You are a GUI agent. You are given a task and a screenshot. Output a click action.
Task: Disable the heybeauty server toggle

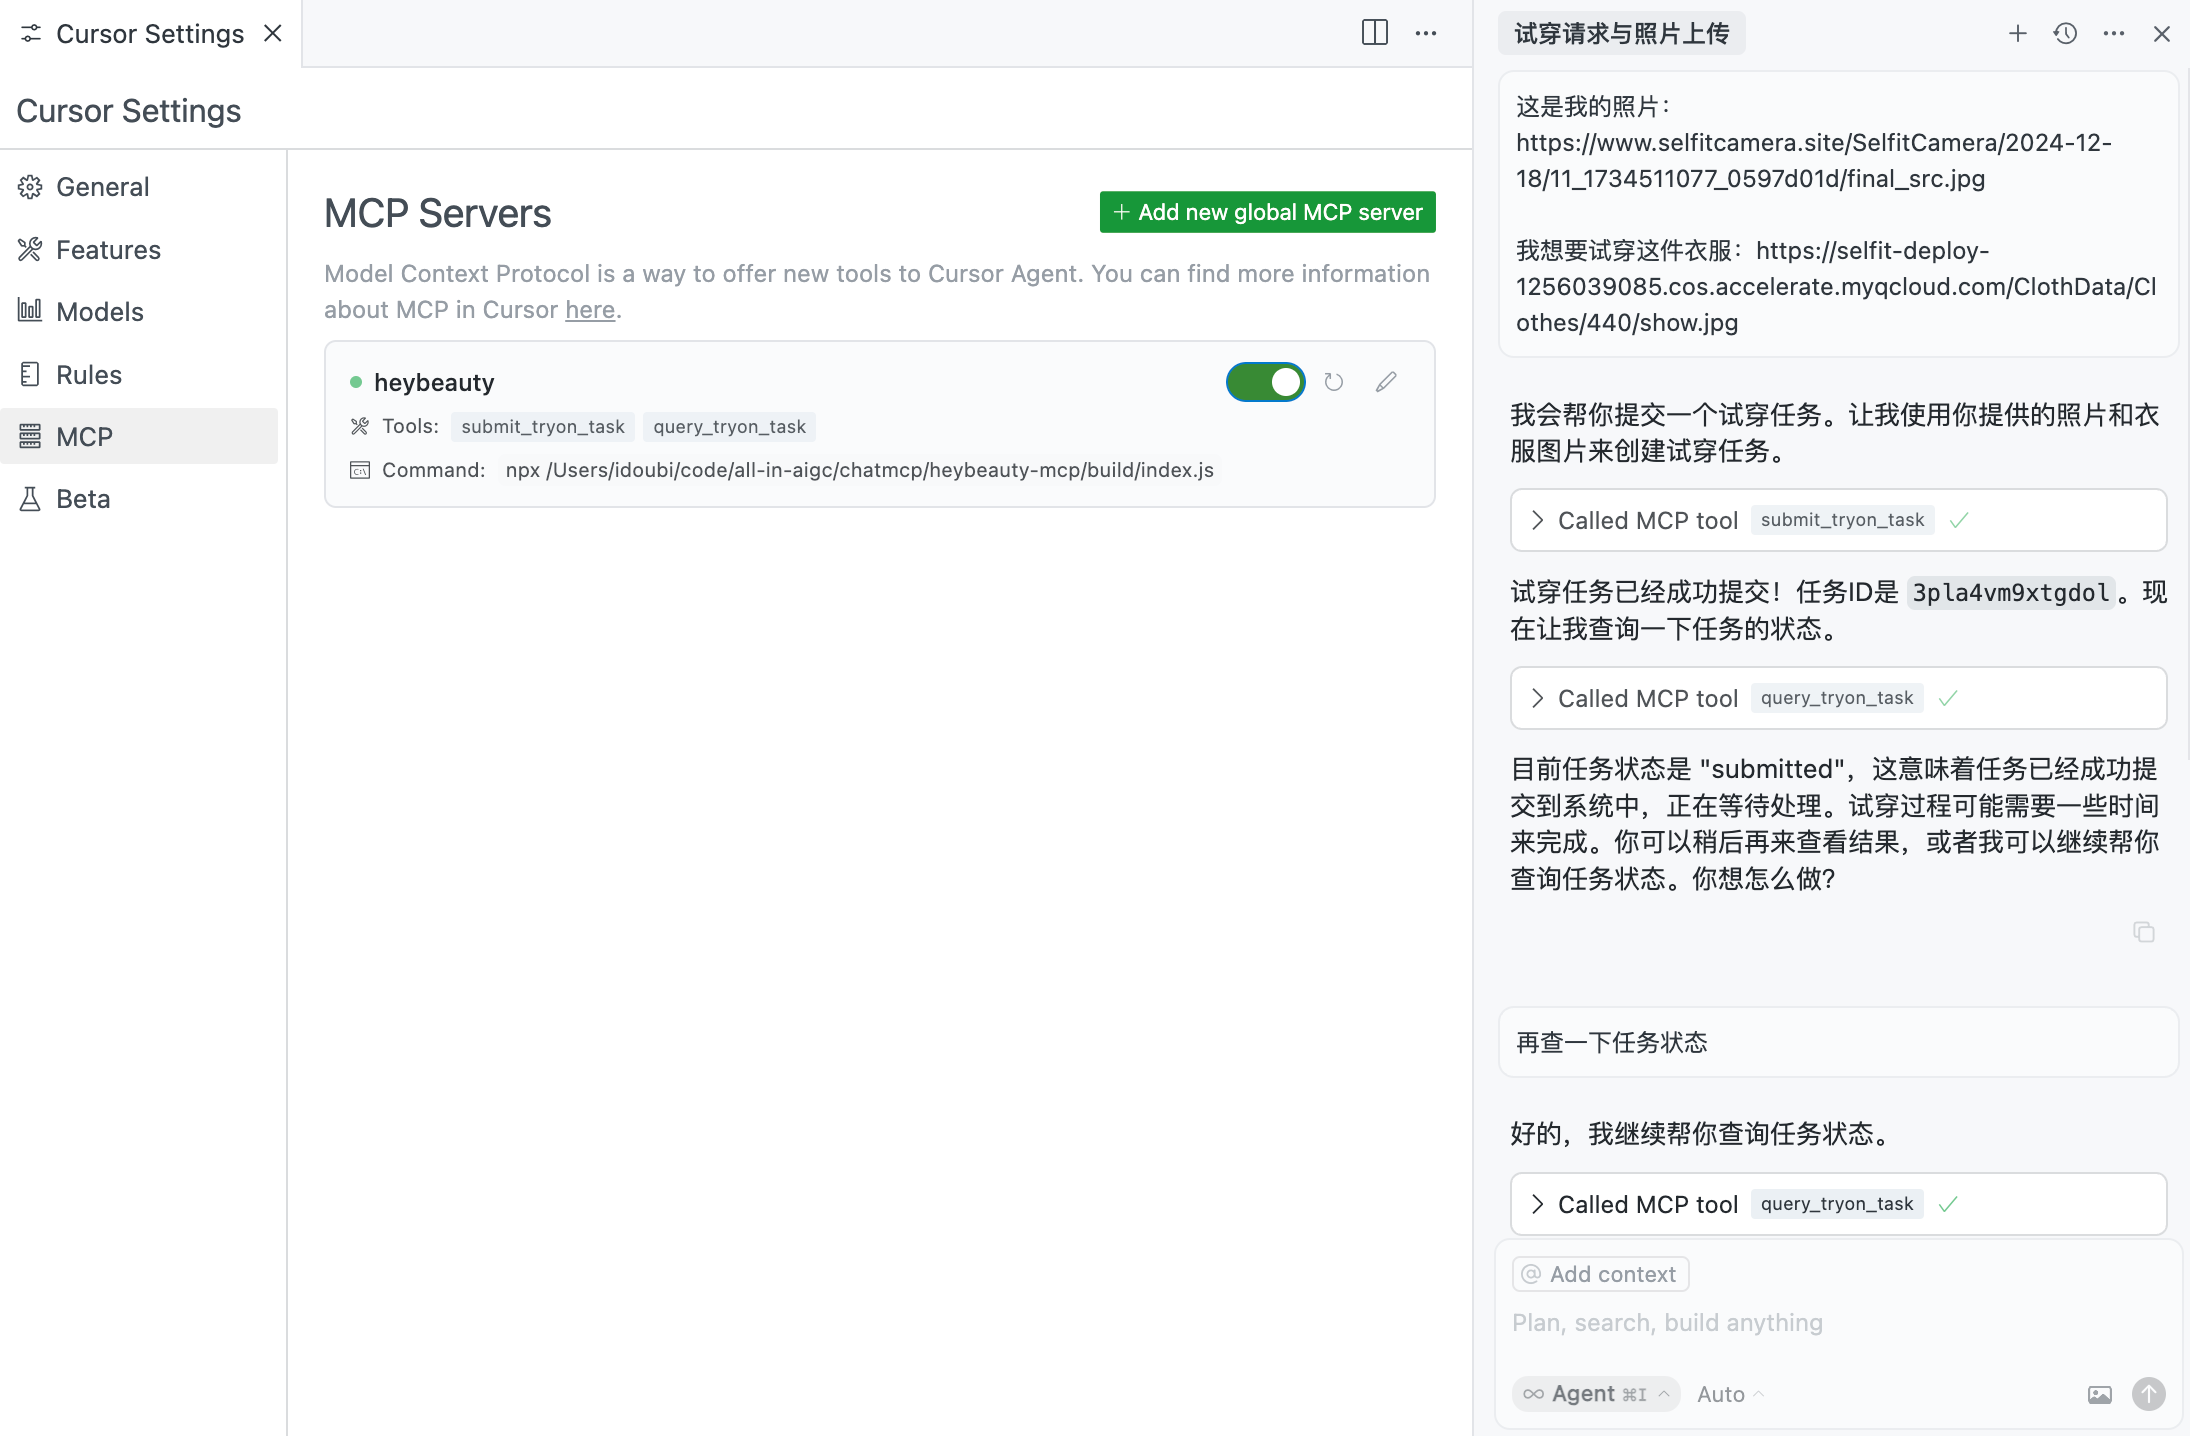pyautogui.click(x=1265, y=382)
